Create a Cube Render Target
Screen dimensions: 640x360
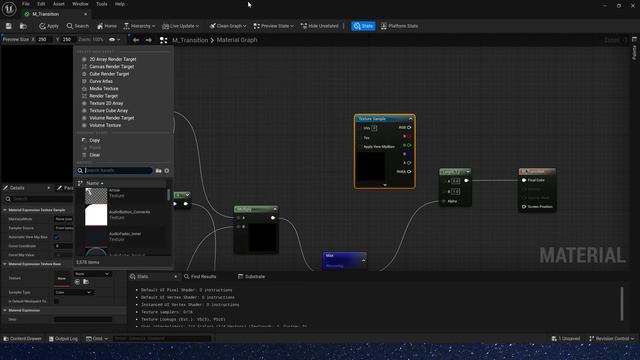(109, 74)
